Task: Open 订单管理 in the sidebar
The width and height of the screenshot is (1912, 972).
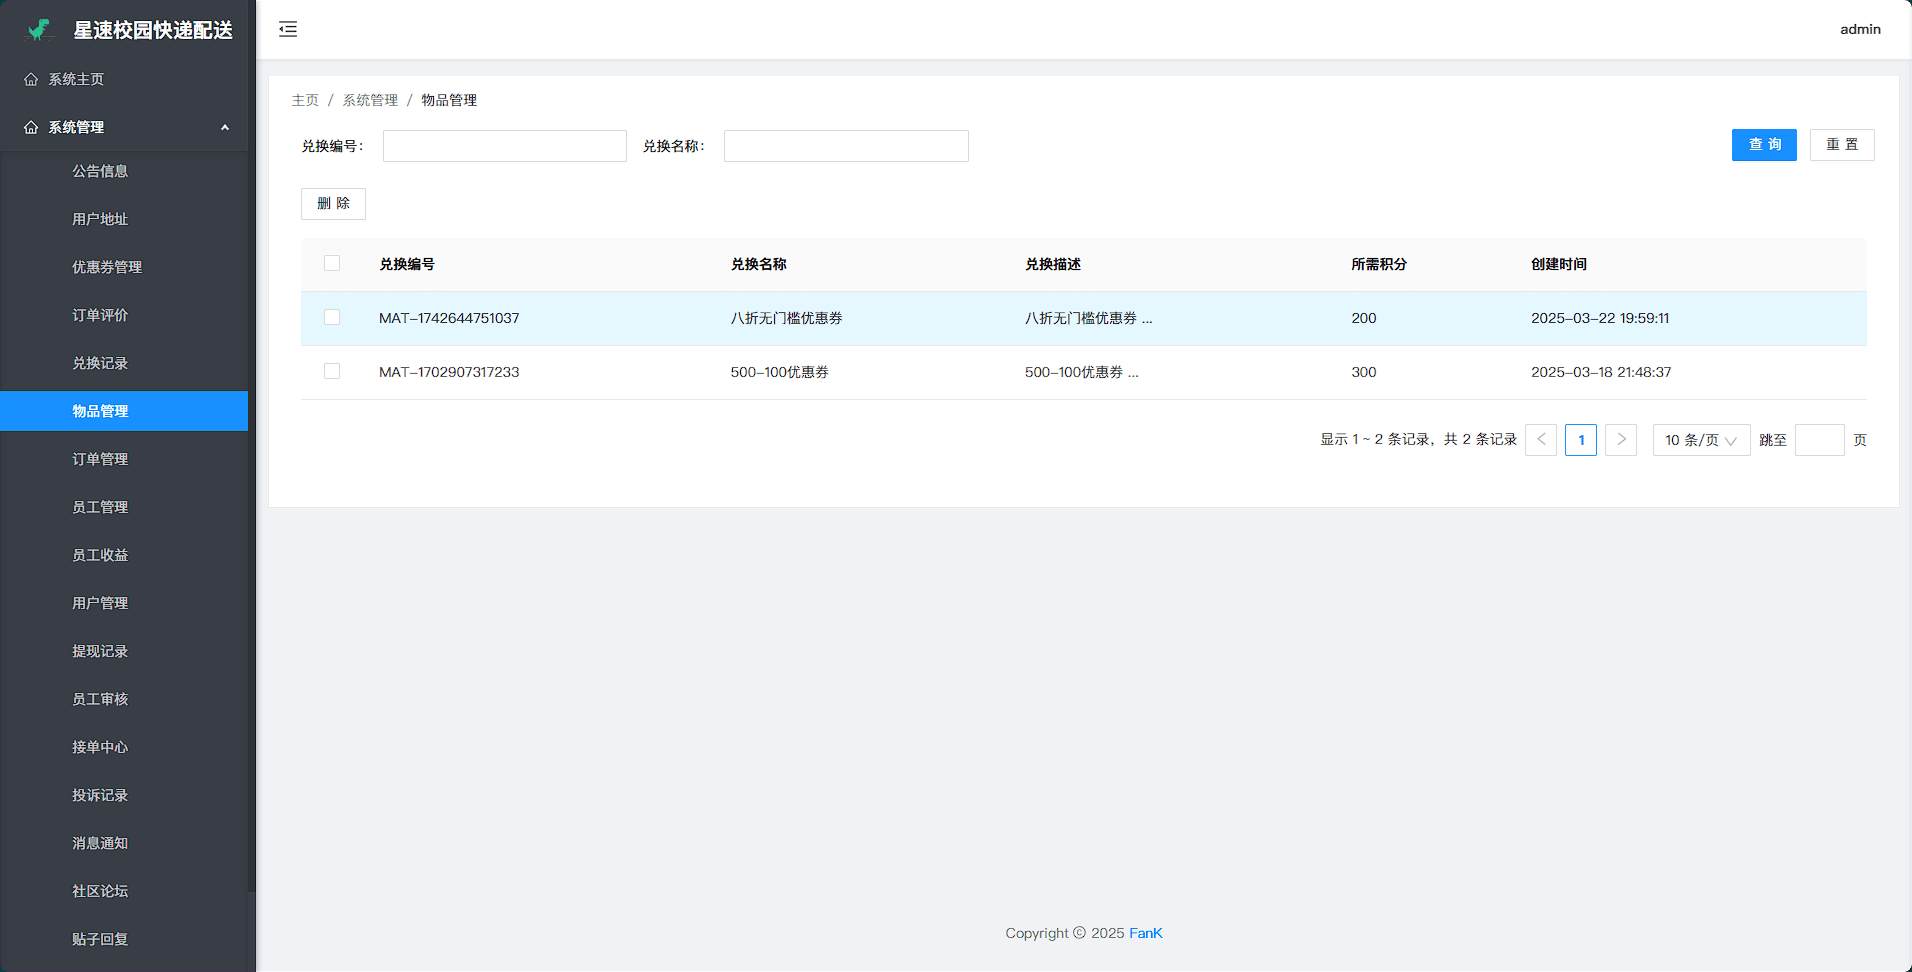Action: [x=100, y=459]
